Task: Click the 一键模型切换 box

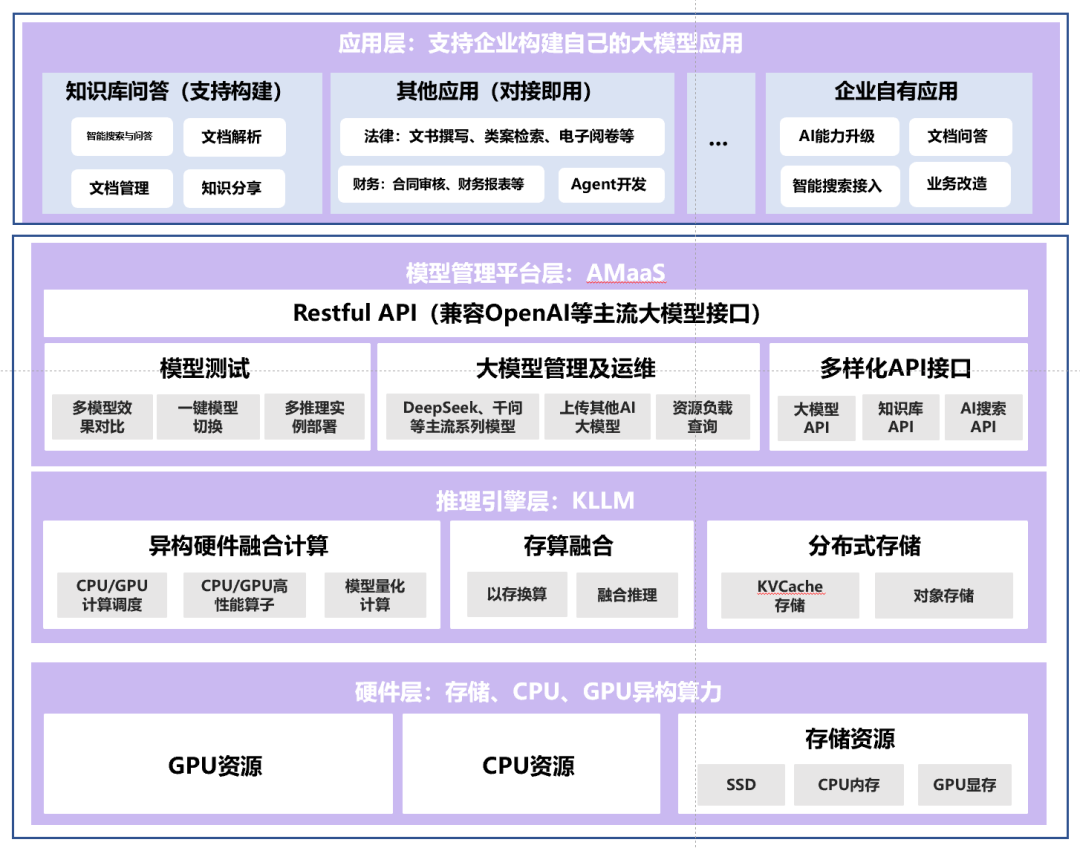Action: point(208,417)
